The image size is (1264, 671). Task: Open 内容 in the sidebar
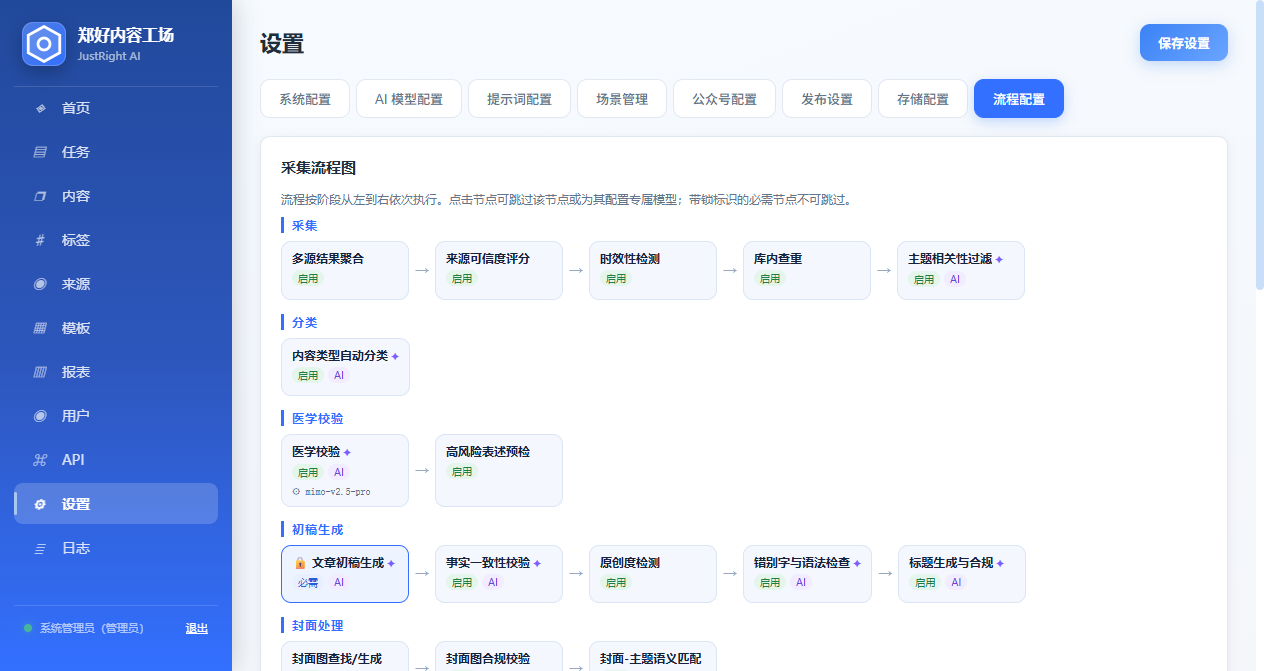pos(116,196)
